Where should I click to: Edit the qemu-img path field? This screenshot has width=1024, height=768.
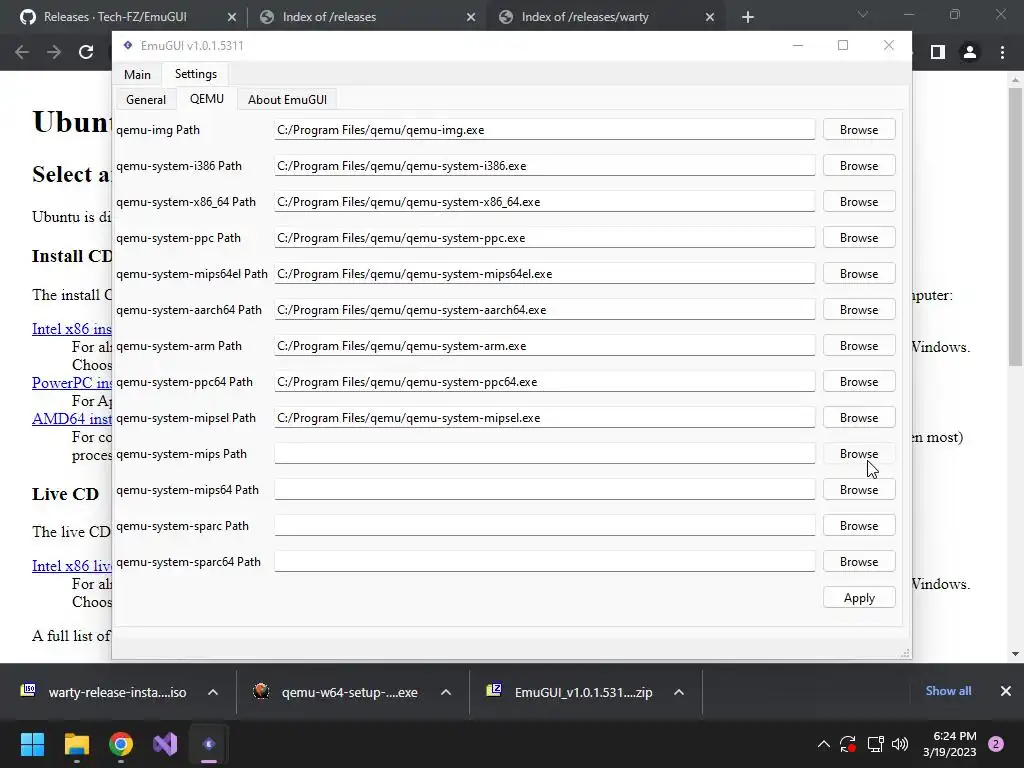coord(545,130)
